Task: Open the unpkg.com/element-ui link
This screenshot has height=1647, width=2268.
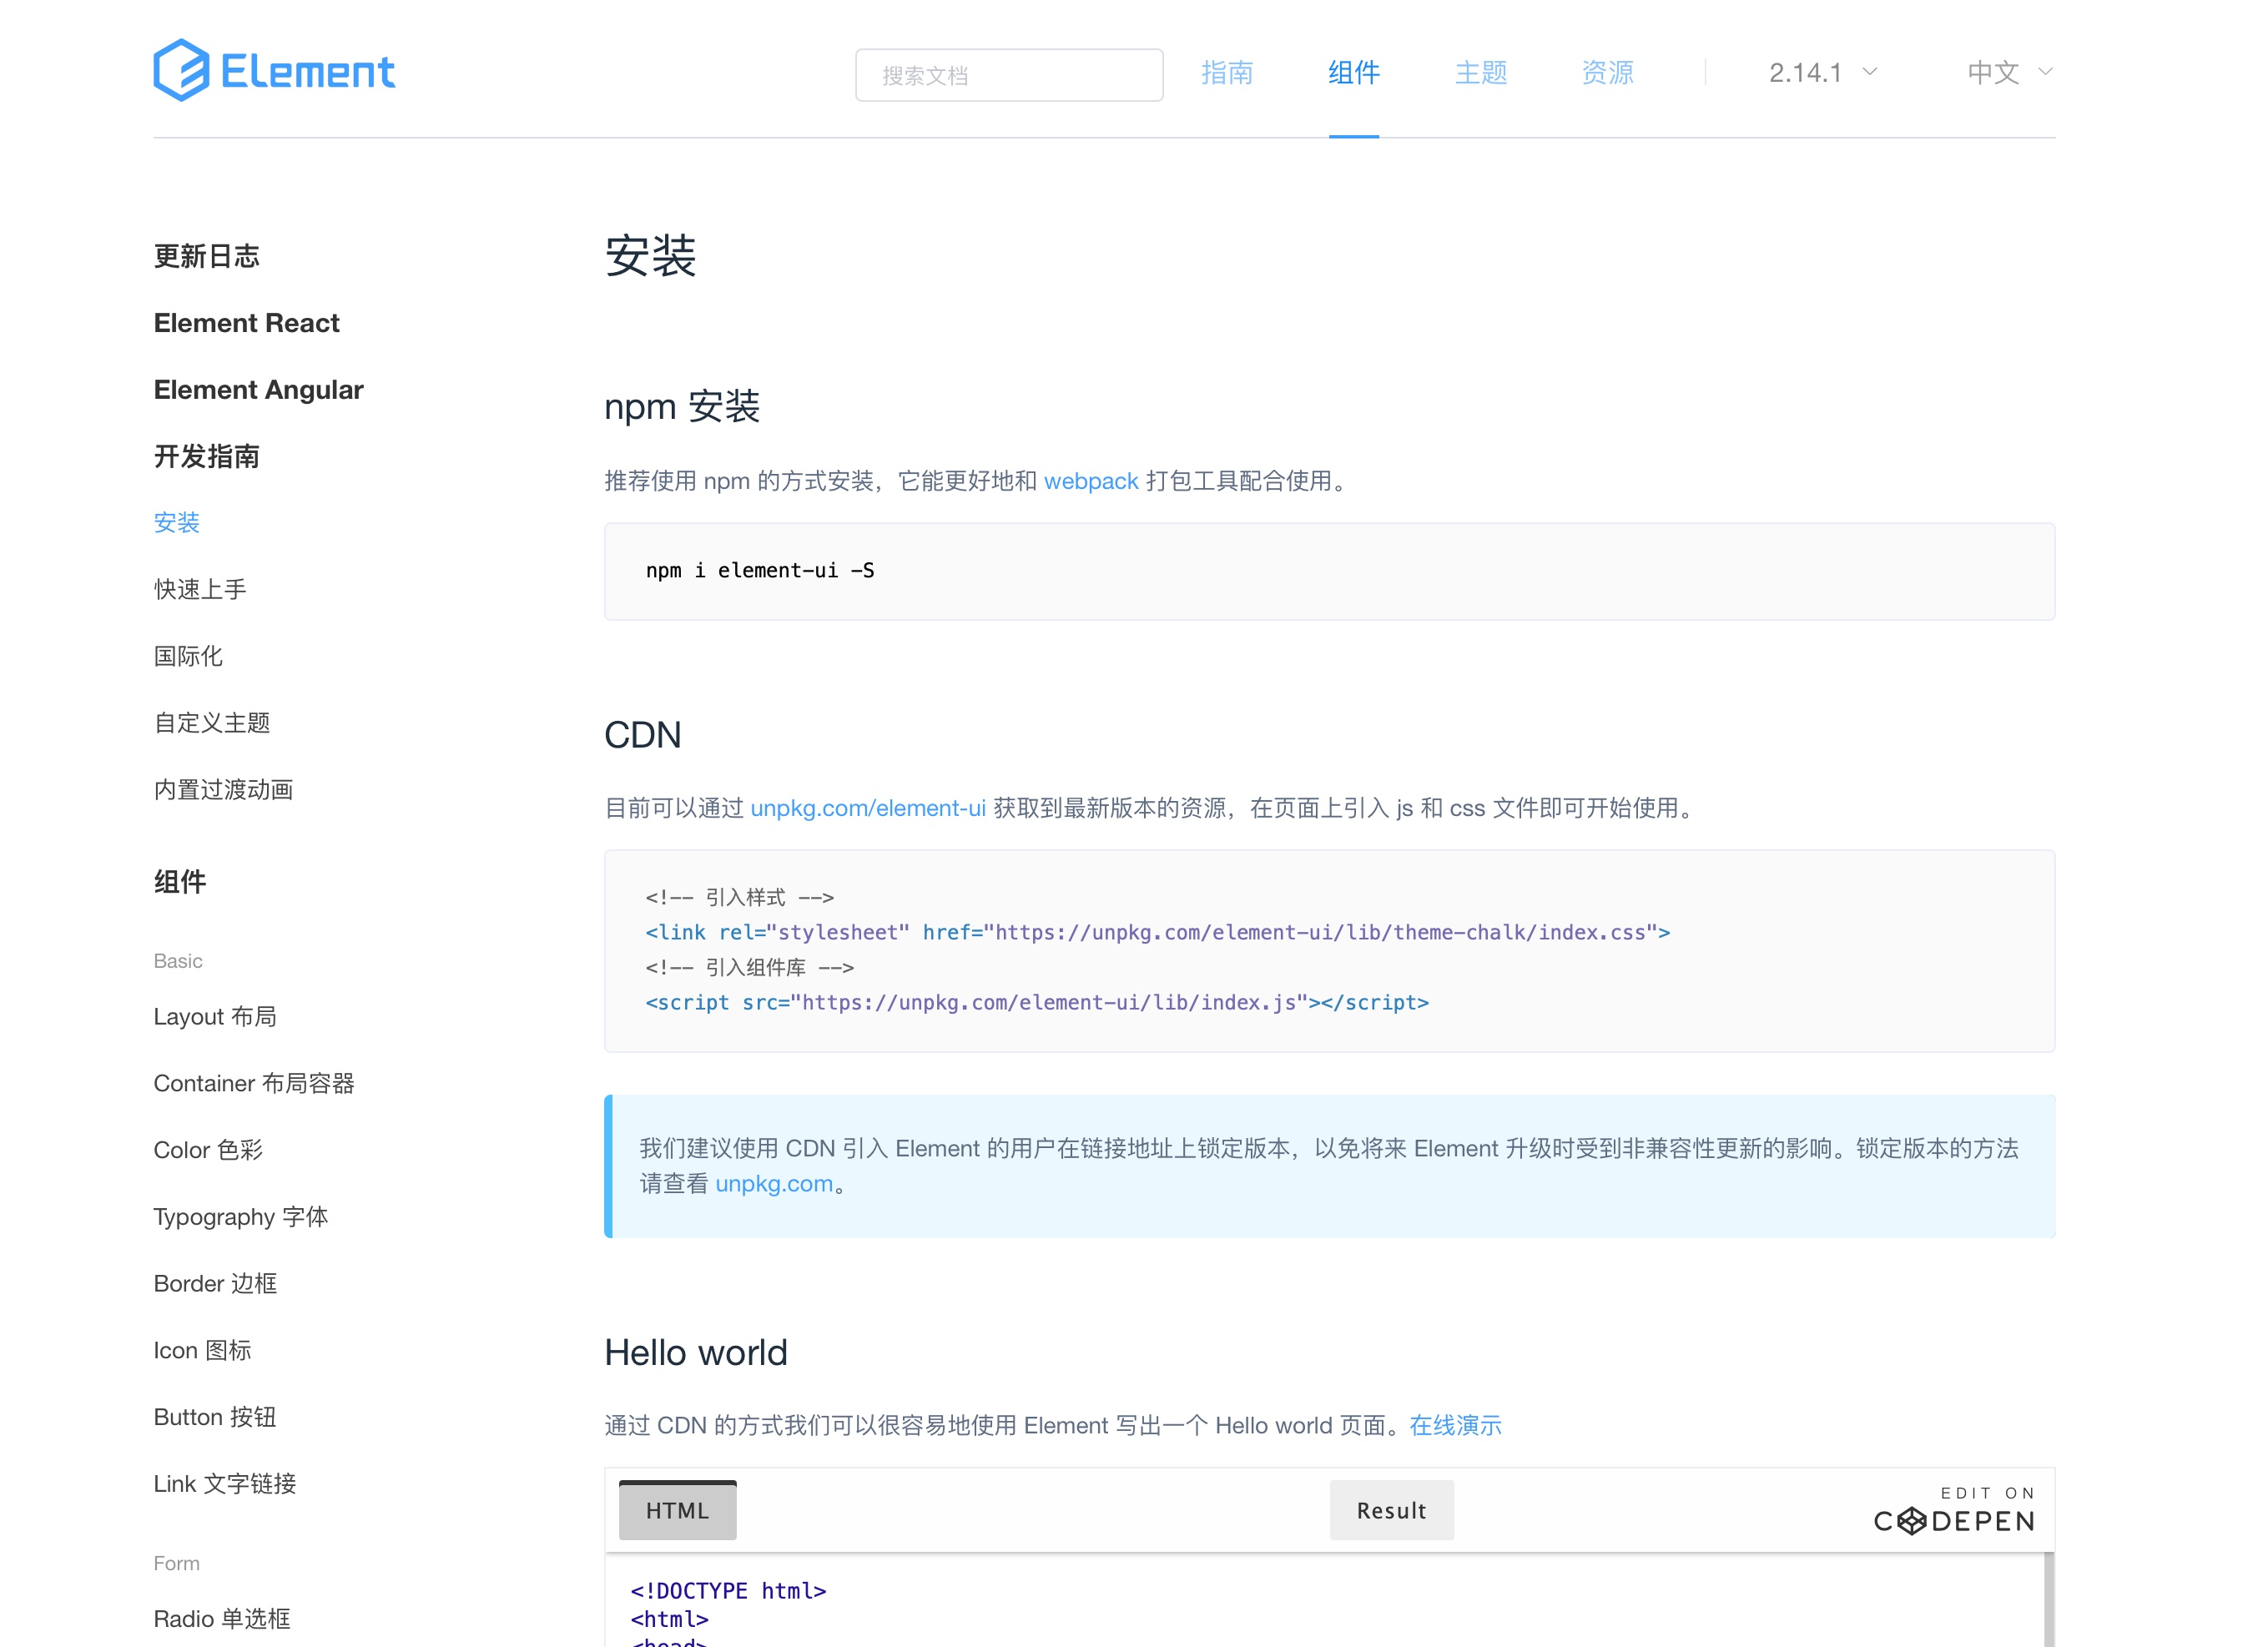Action: pos(867,808)
